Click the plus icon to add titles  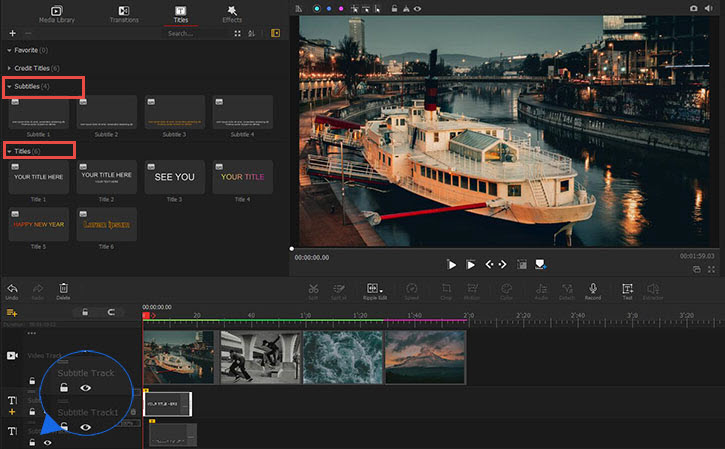[x=12, y=33]
